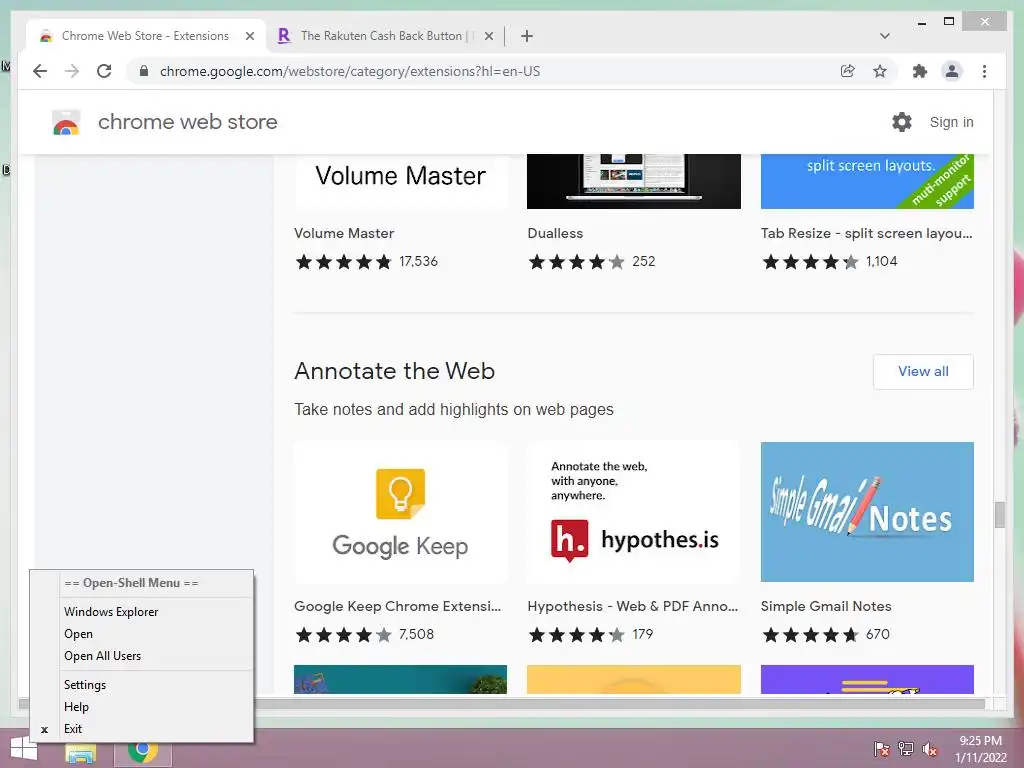Click Simple Gmail Notes' 670 rating count
This screenshot has width=1024, height=768.
(x=878, y=634)
